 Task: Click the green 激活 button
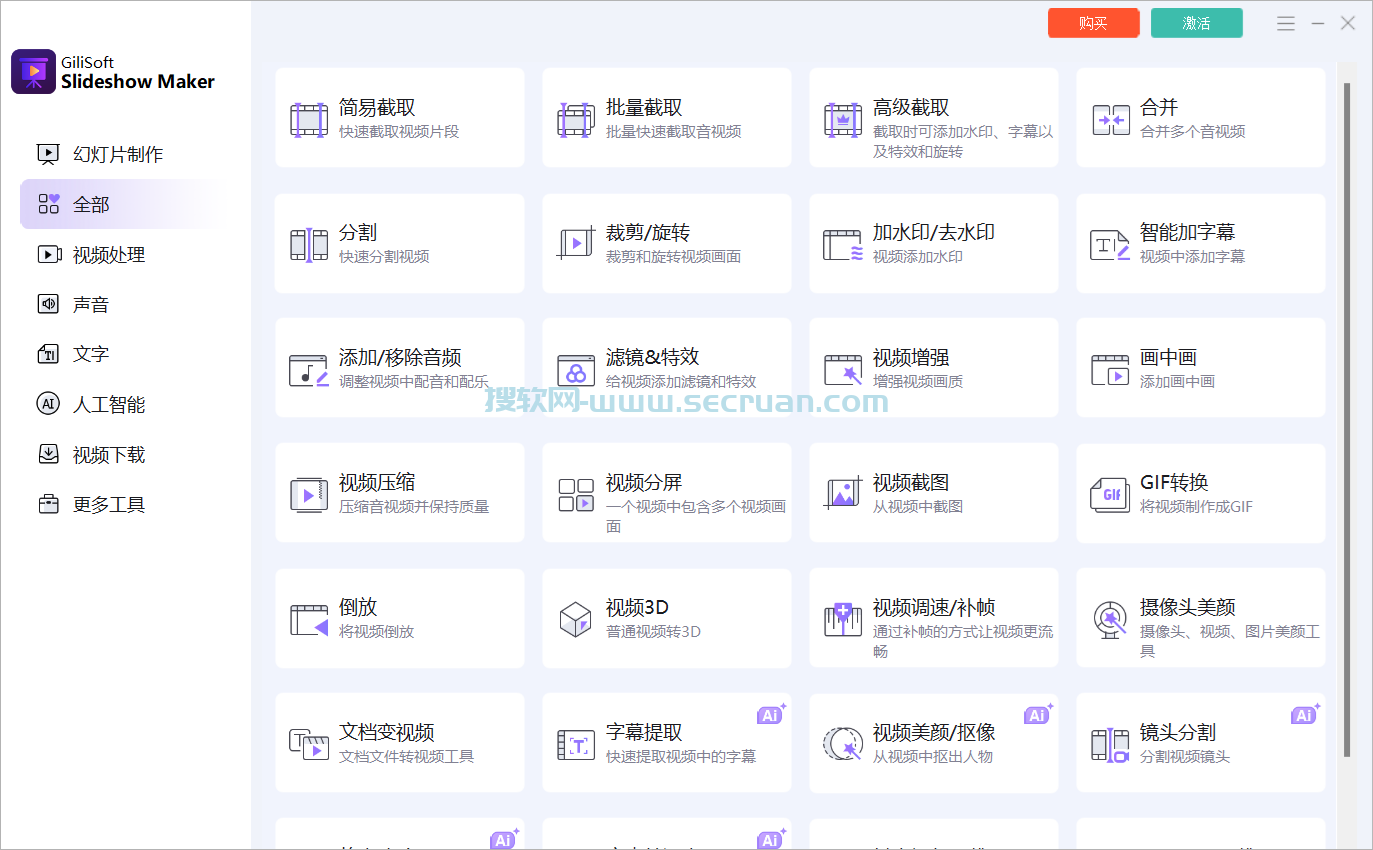[x=1197, y=23]
